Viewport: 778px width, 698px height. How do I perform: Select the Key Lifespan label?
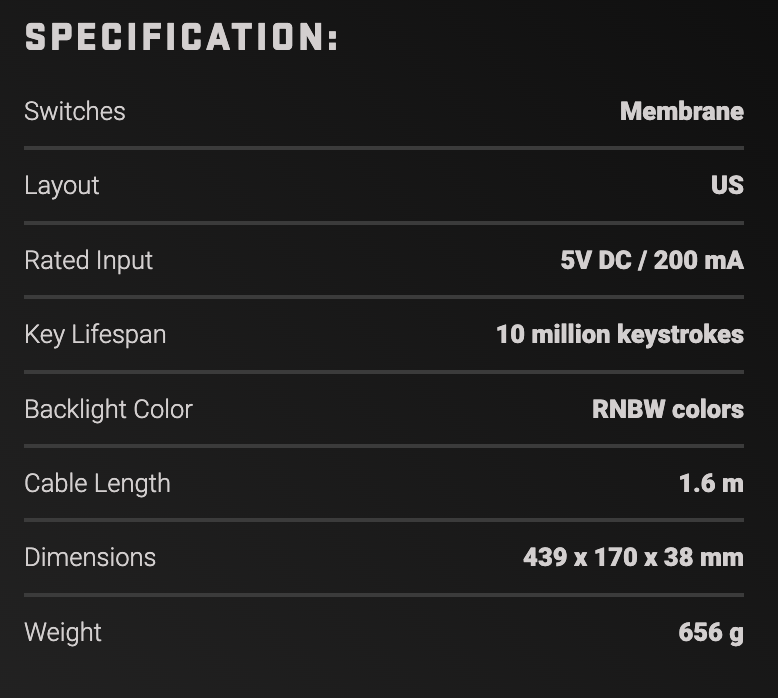(x=95, y=334)
